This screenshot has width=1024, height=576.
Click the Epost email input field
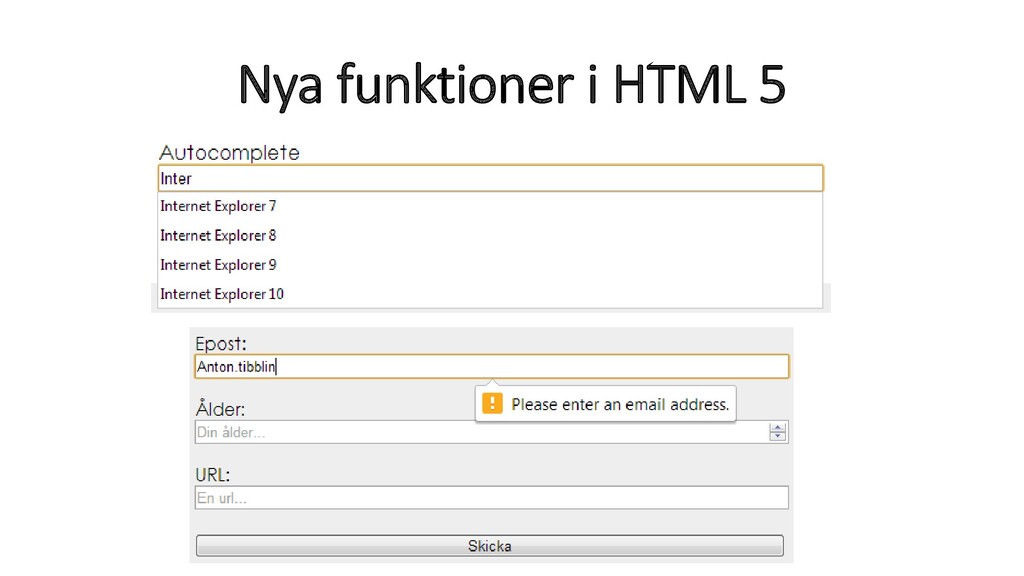(x=492, y=366)
